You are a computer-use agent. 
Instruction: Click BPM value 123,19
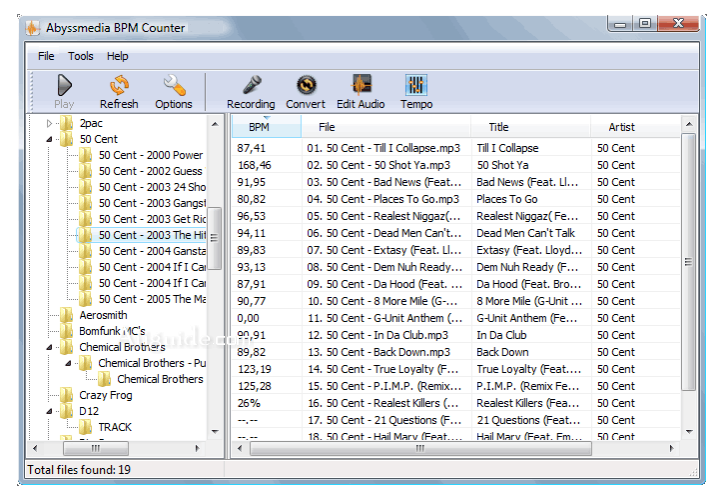click(x=254, y=369)
